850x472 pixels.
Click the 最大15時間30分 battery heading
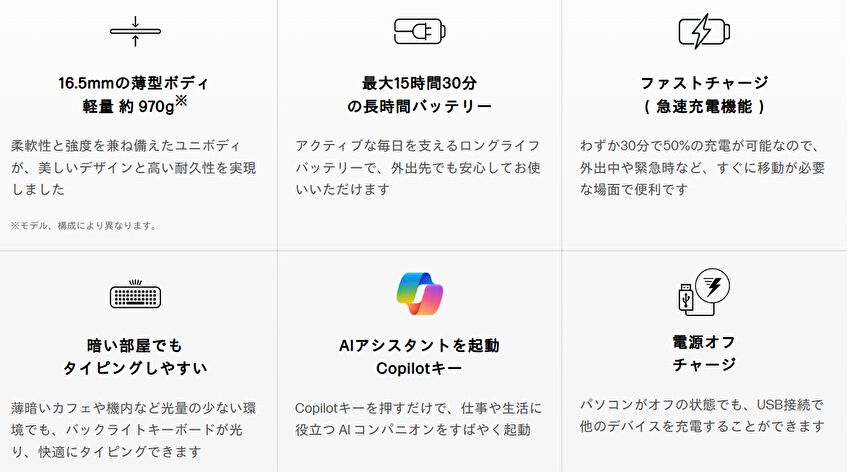pyautogui.click(x=419, y=83)
